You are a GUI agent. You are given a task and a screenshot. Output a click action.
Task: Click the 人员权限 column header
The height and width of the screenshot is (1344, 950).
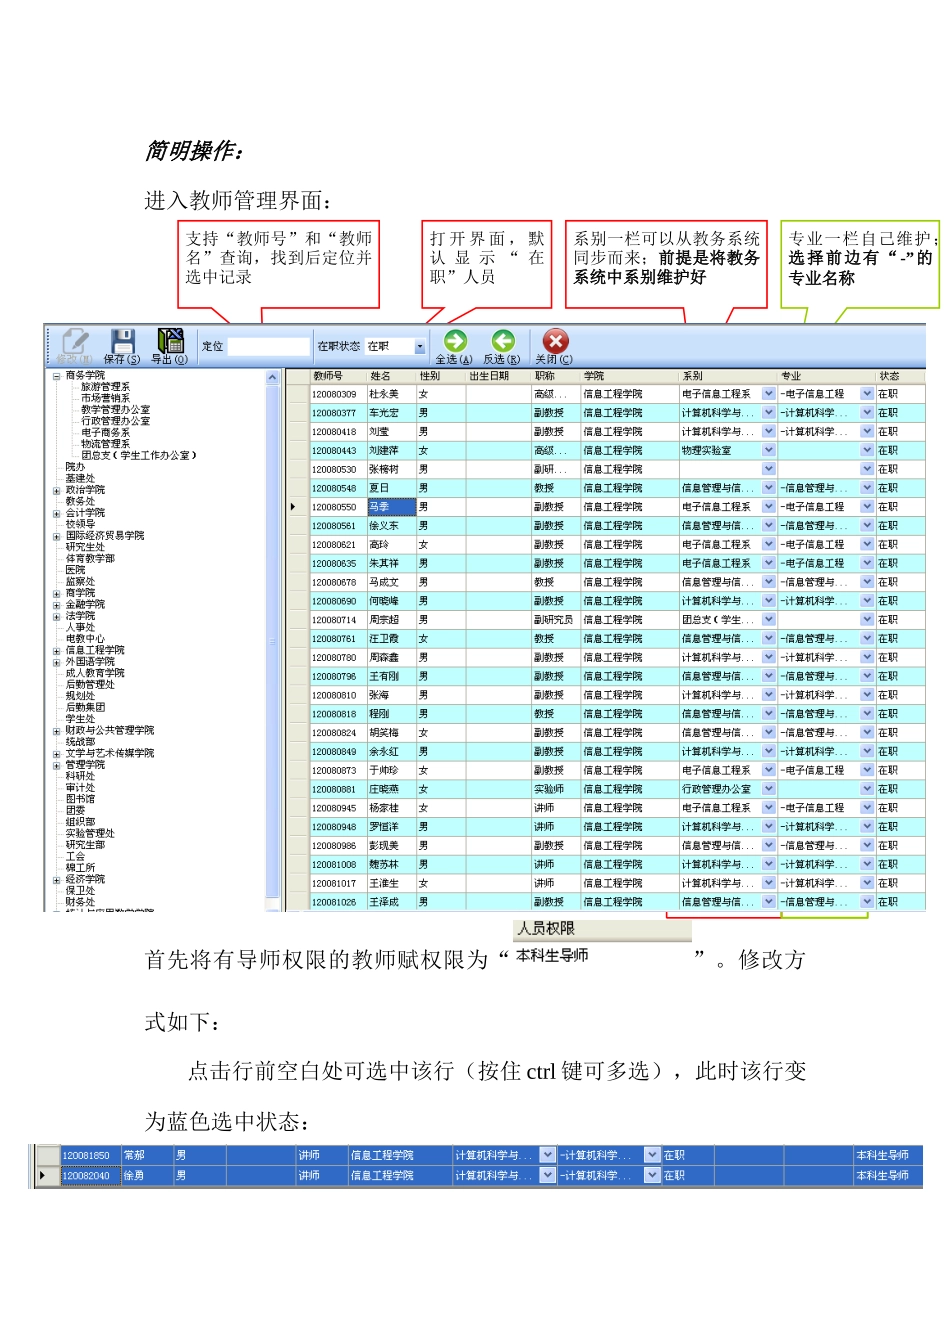click(x=602, y=929)
